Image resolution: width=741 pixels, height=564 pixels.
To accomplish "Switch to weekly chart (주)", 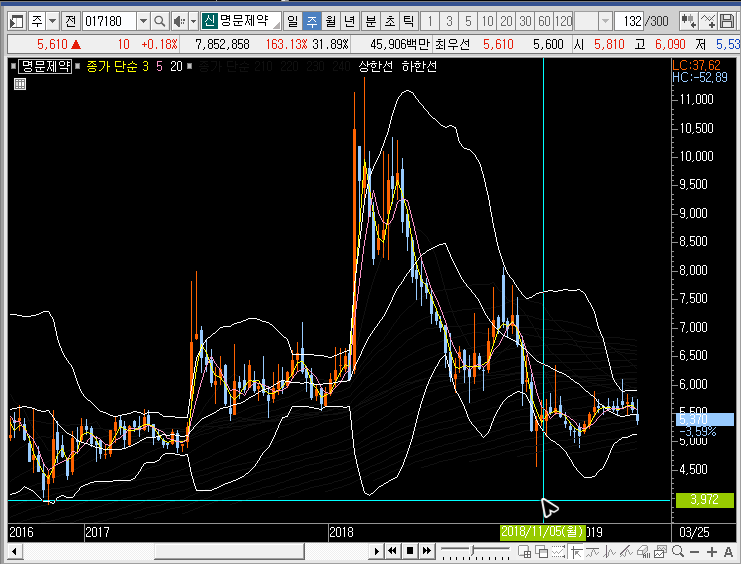I will point(311,21).
